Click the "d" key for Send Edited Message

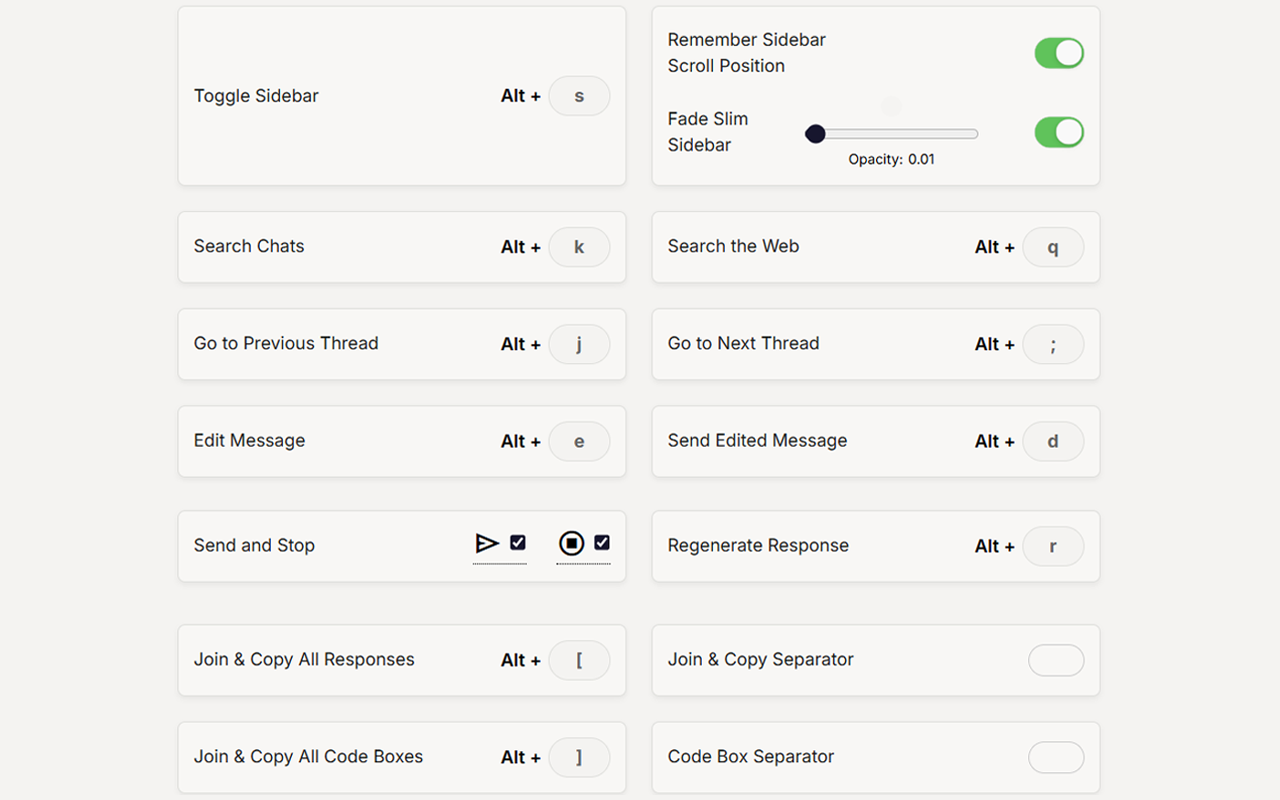(x=1053, y=441)
